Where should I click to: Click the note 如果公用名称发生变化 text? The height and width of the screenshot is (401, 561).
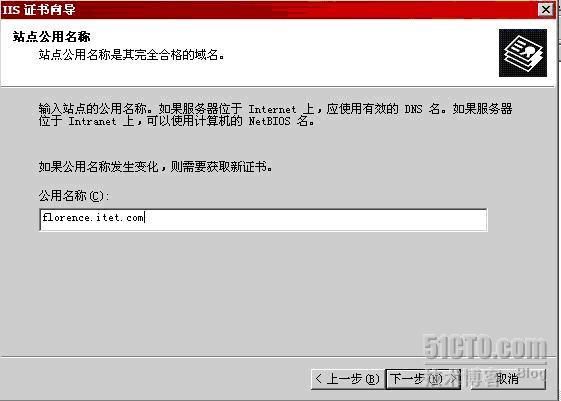click(155, 166)
